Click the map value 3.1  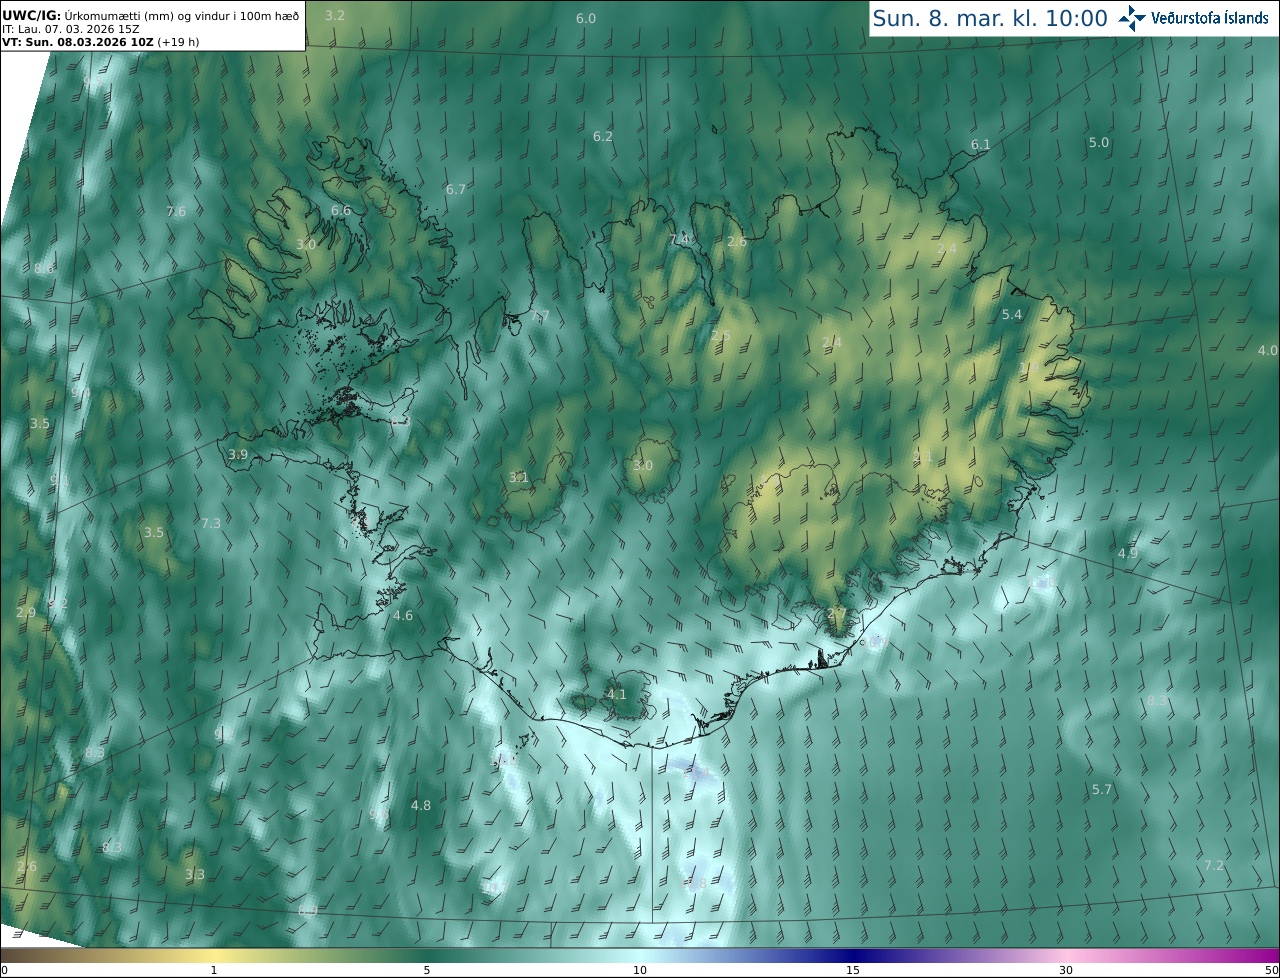[518, 477]
